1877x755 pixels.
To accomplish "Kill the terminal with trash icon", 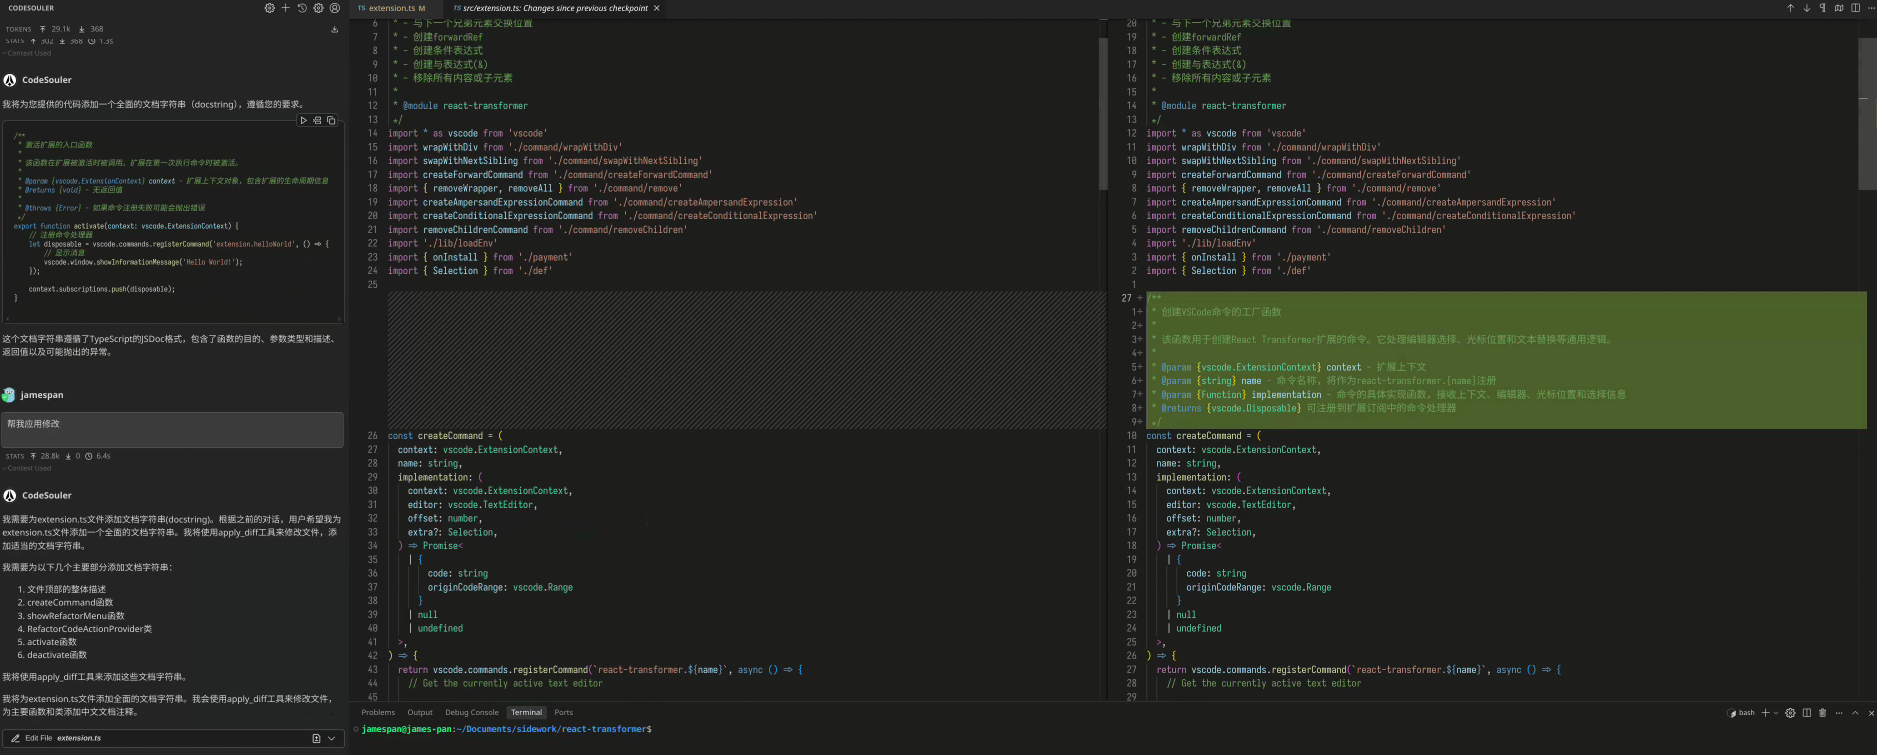I will tap(1822, 713).
